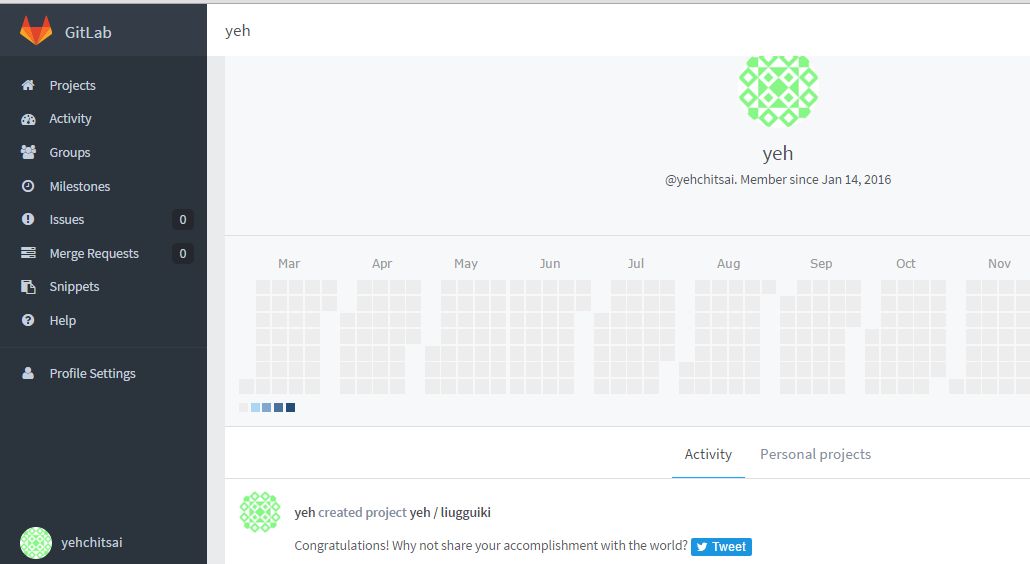Image resolution: width=1030 pixels, height=564 pixels.
Task: Click the Activity dashboard icon
Action: pyautogui.click(x=28, y=119)
